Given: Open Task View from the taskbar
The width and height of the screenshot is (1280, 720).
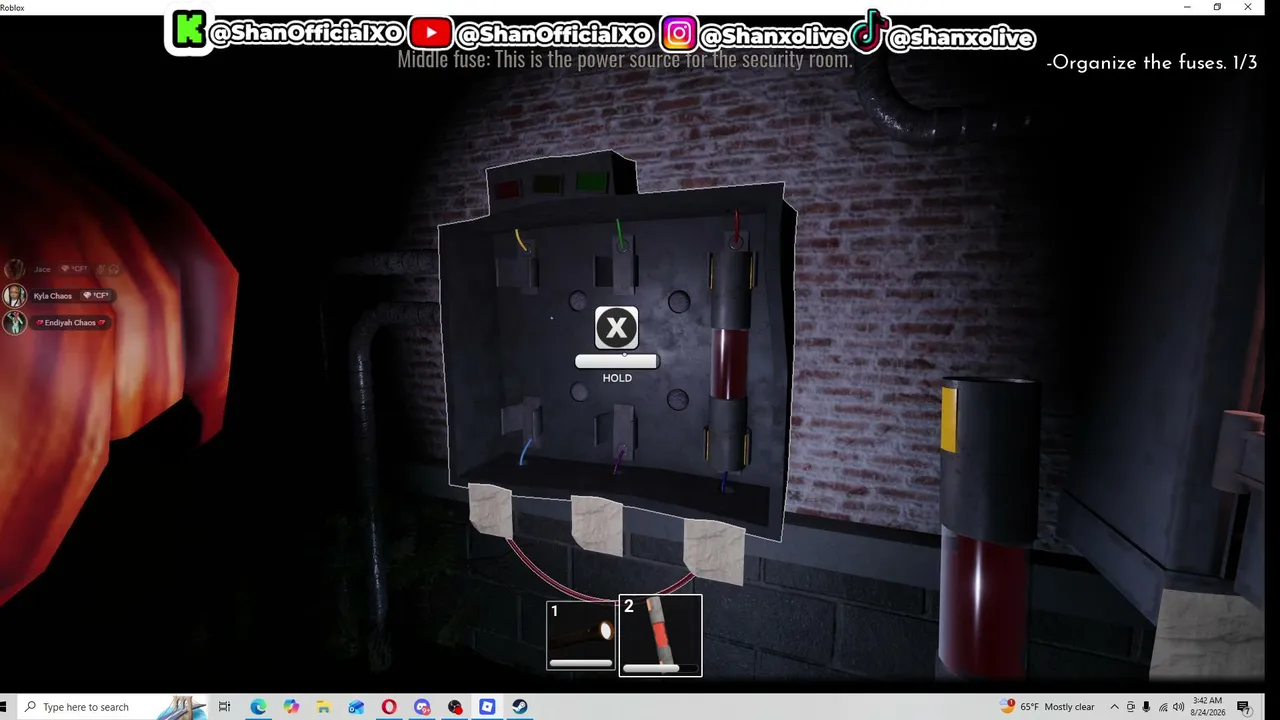Looking at the screenshot, I should [224, 707].
